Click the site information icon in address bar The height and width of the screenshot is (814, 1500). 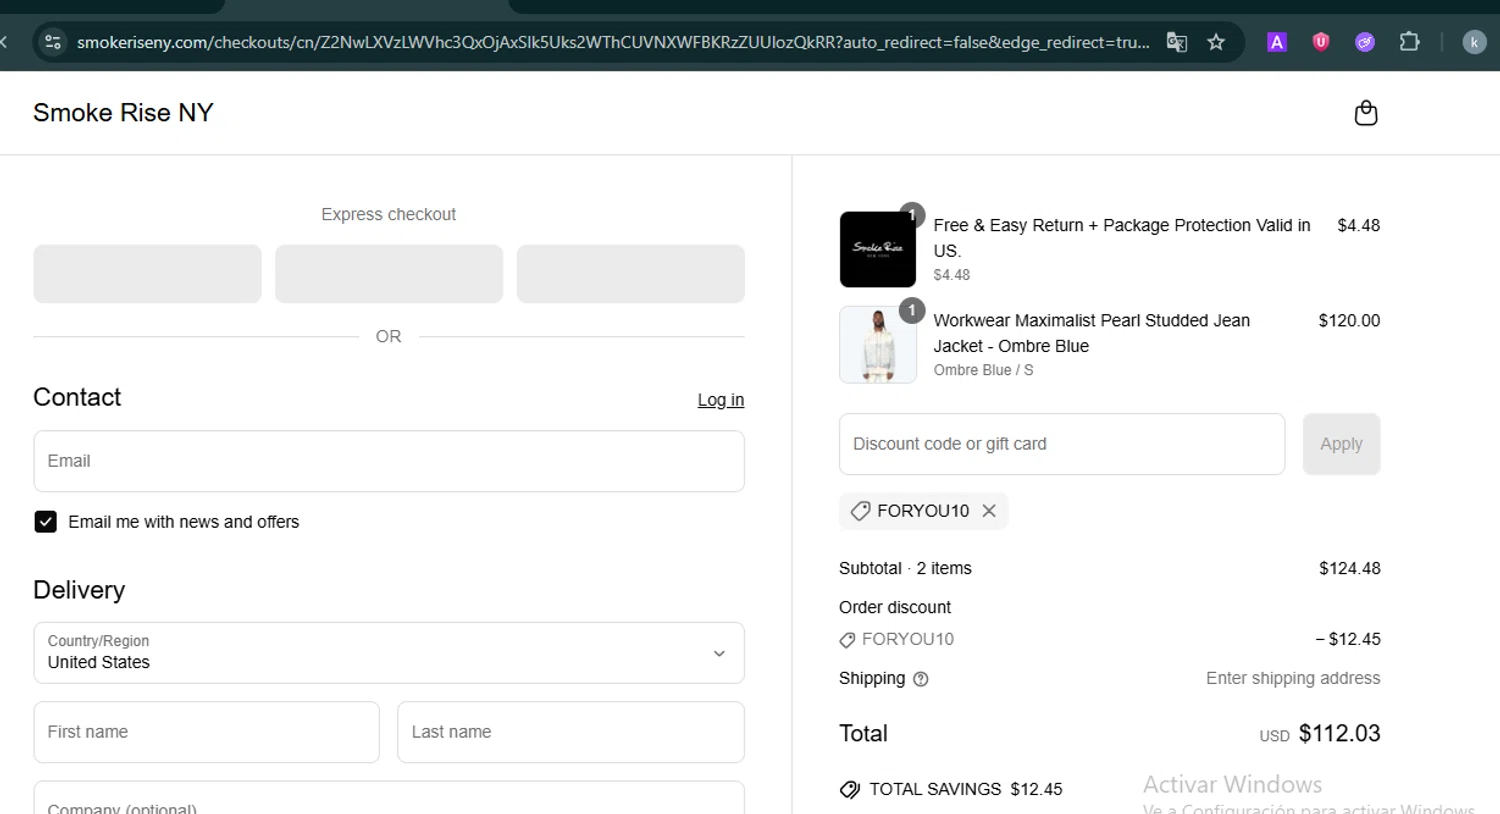(53, 42)
